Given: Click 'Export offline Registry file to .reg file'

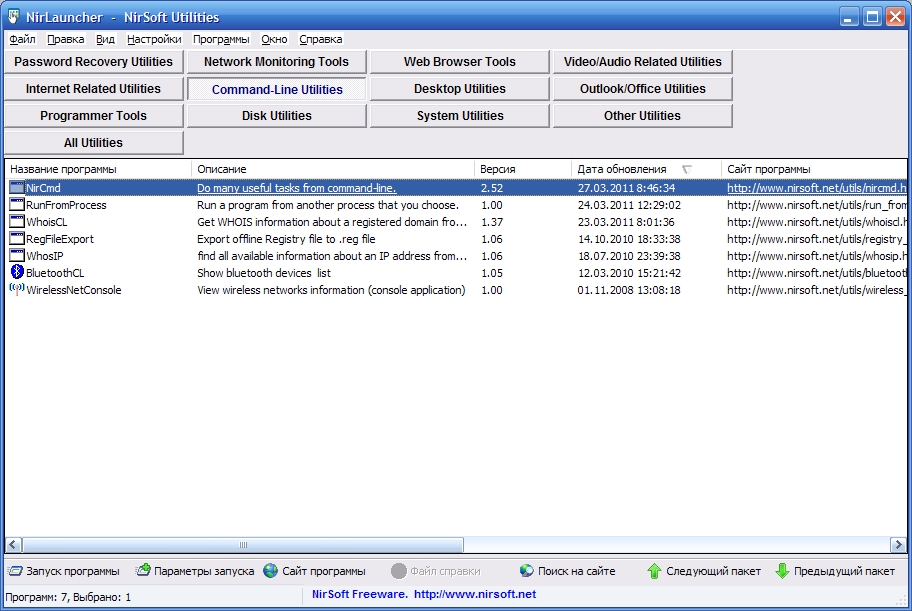Looking at the screenshot, I should click(286, 239).
